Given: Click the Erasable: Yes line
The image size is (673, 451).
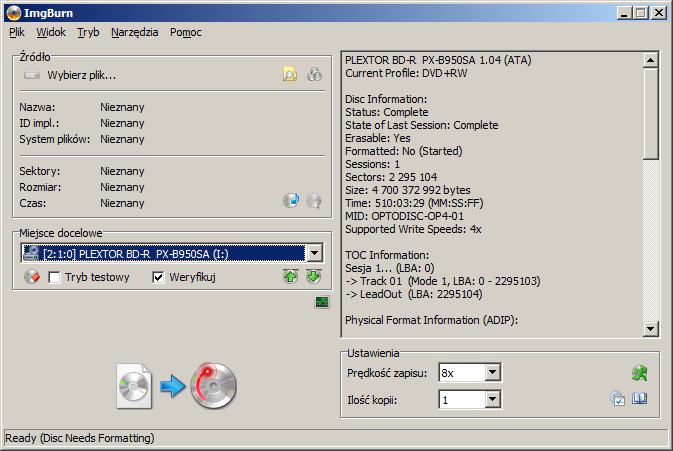Looking at the screenshot, I should pyautogui.click(x=378, y=138).
